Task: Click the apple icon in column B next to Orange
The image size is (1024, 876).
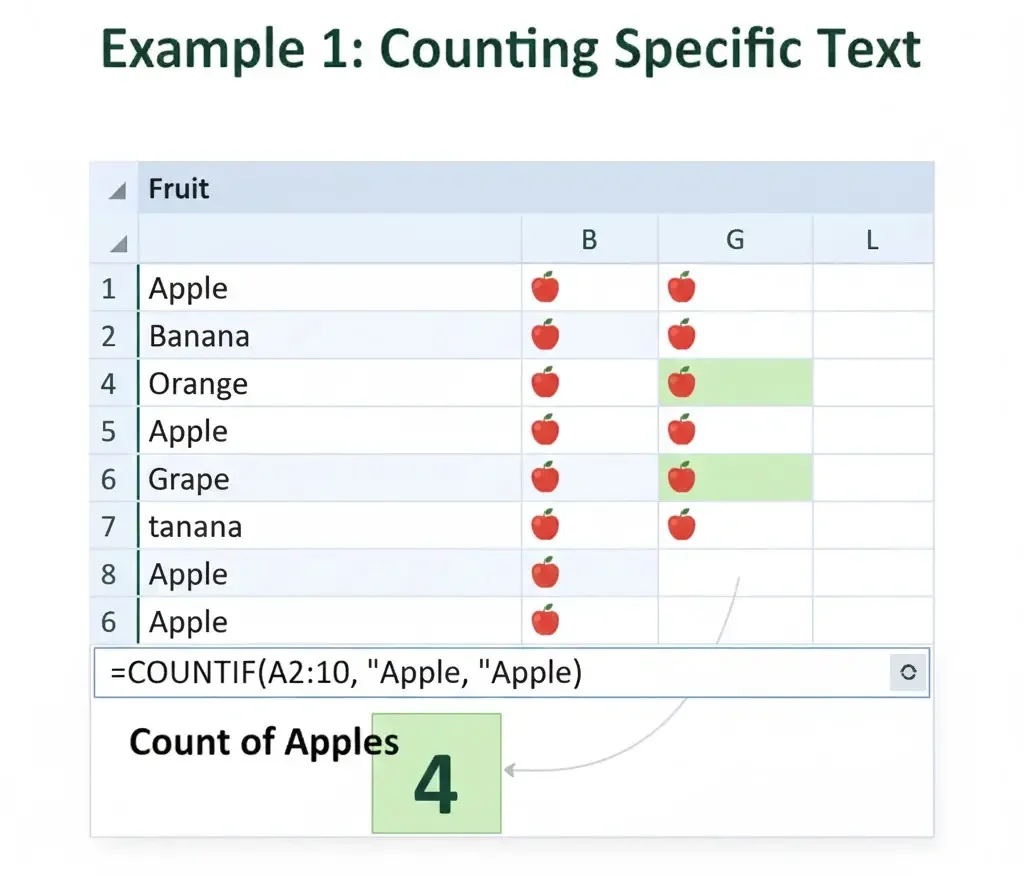Action: point(545,383)
